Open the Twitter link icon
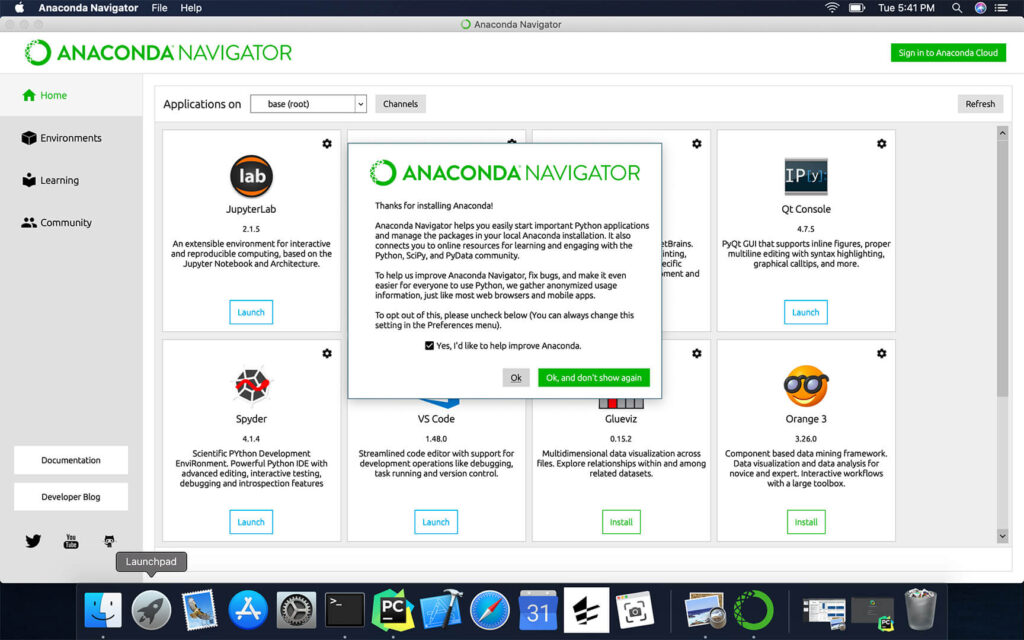The image size is (1024, 640). [33, 541]
